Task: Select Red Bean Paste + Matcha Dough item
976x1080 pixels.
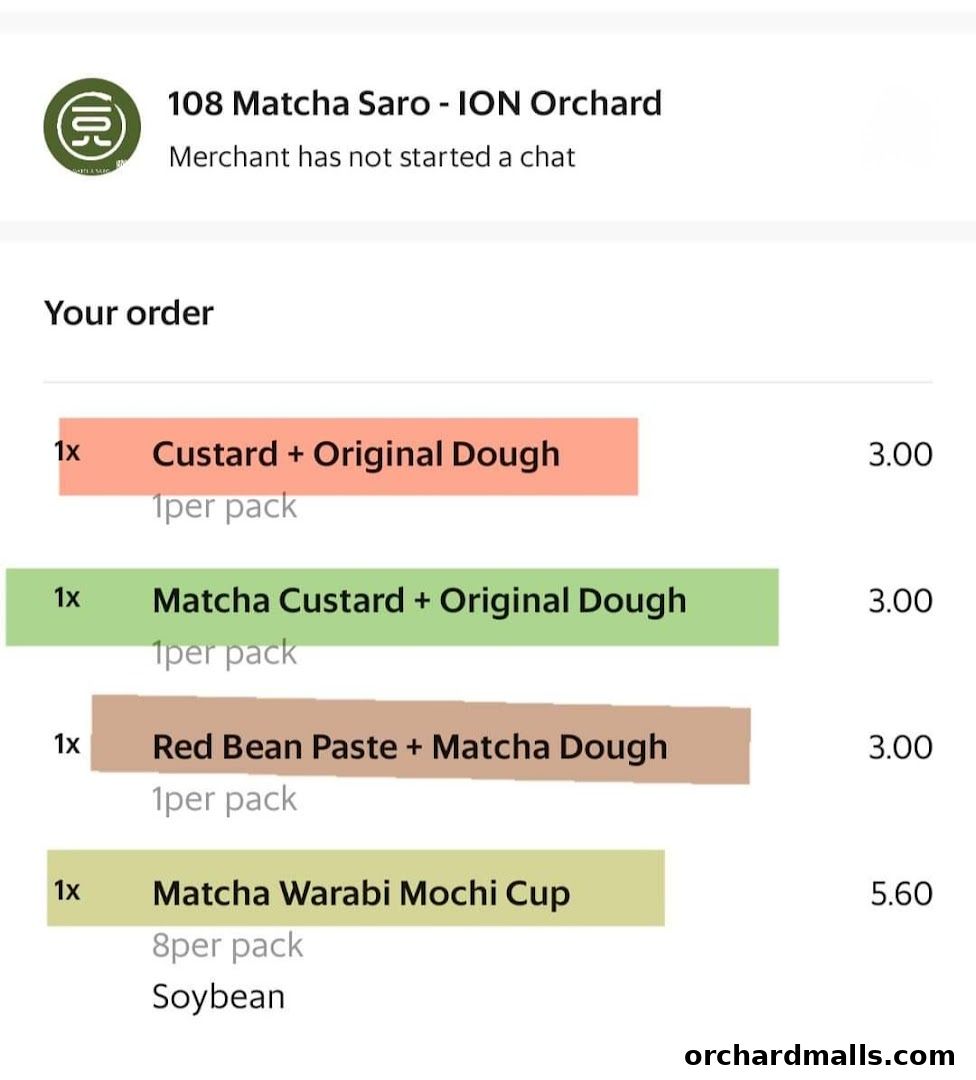Action: (409, 747)
